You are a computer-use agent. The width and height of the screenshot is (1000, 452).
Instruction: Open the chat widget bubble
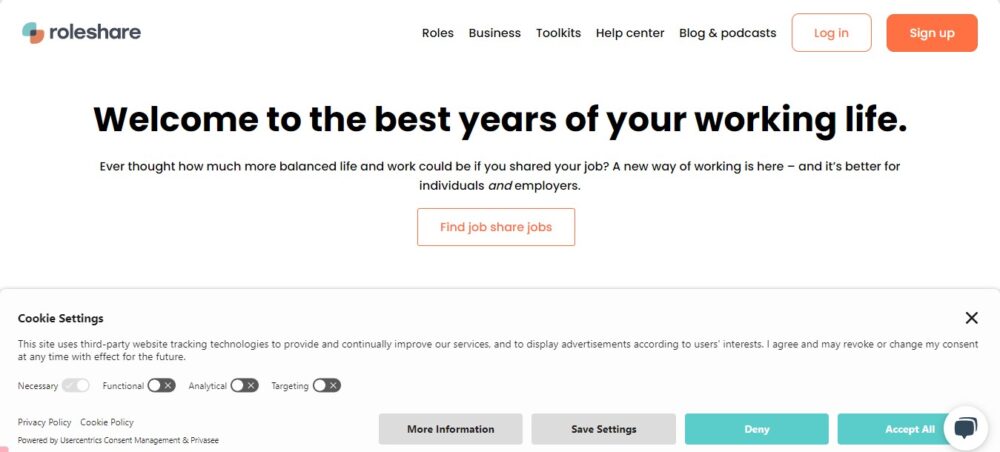[x=965, y=428]
